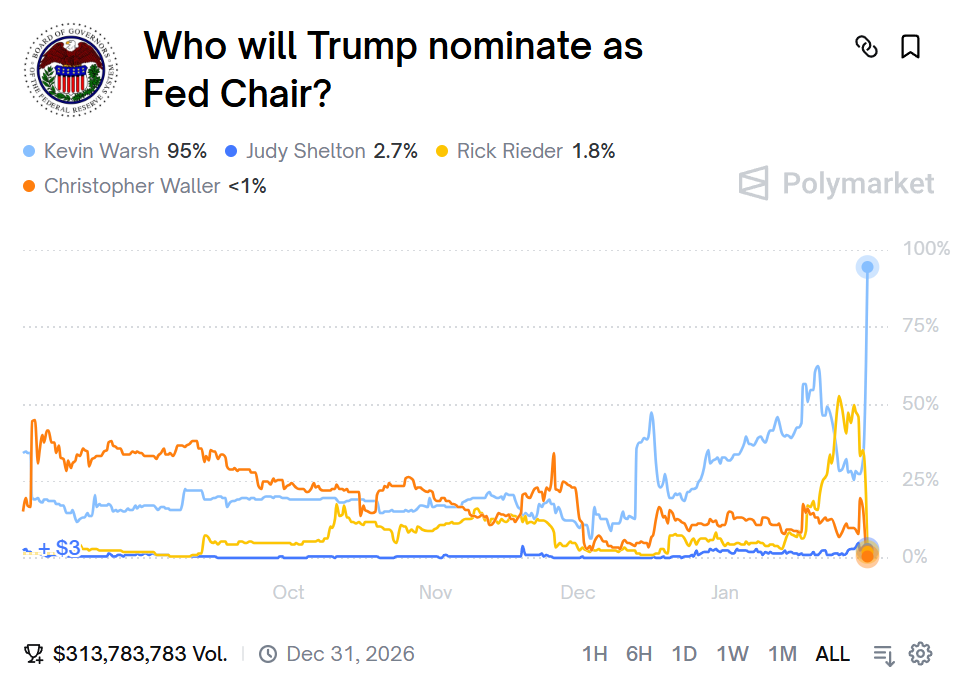Click Rick Rieder yellow legend dot
This screenshot has width=956, height=681.
443,152
